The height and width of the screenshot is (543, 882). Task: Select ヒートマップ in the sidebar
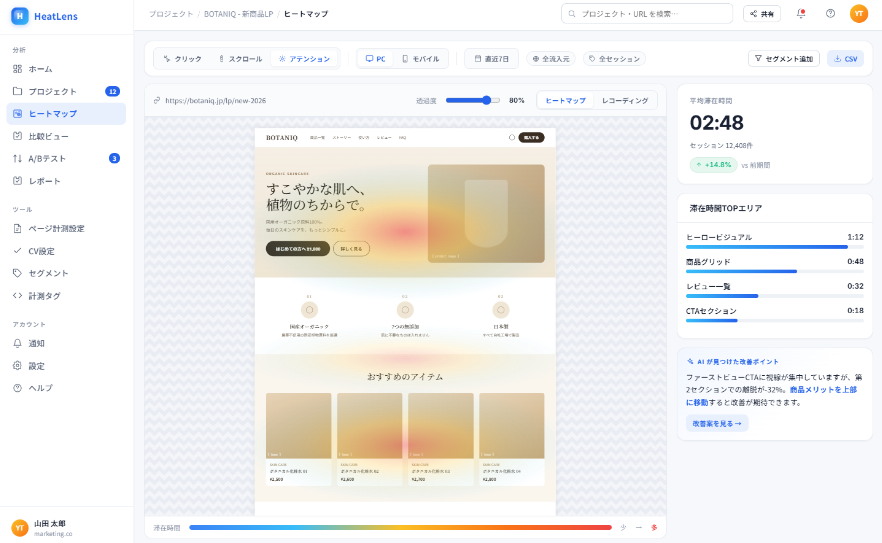(x=66, y=114)
